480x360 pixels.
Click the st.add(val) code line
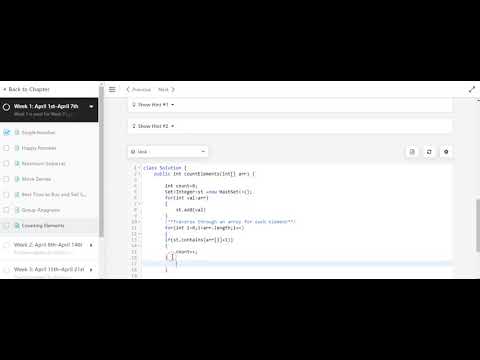[x=191, y=210]
